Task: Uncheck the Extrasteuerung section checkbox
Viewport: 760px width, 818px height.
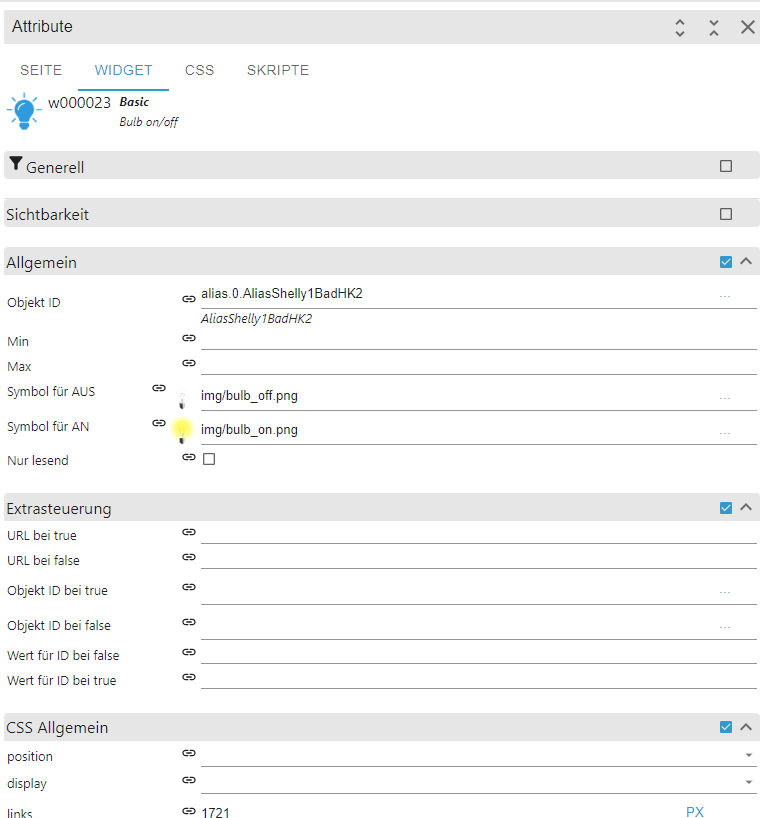Action: [x=726, y=508]
